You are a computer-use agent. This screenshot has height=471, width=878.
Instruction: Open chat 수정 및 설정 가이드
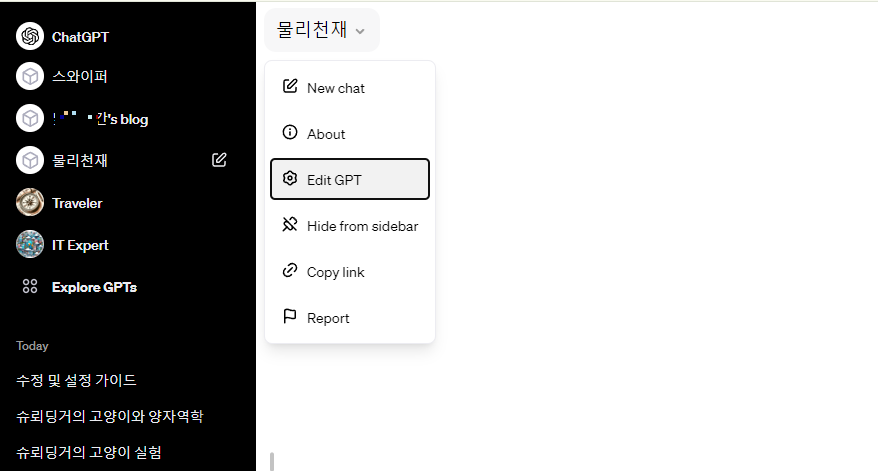point(76,380)
